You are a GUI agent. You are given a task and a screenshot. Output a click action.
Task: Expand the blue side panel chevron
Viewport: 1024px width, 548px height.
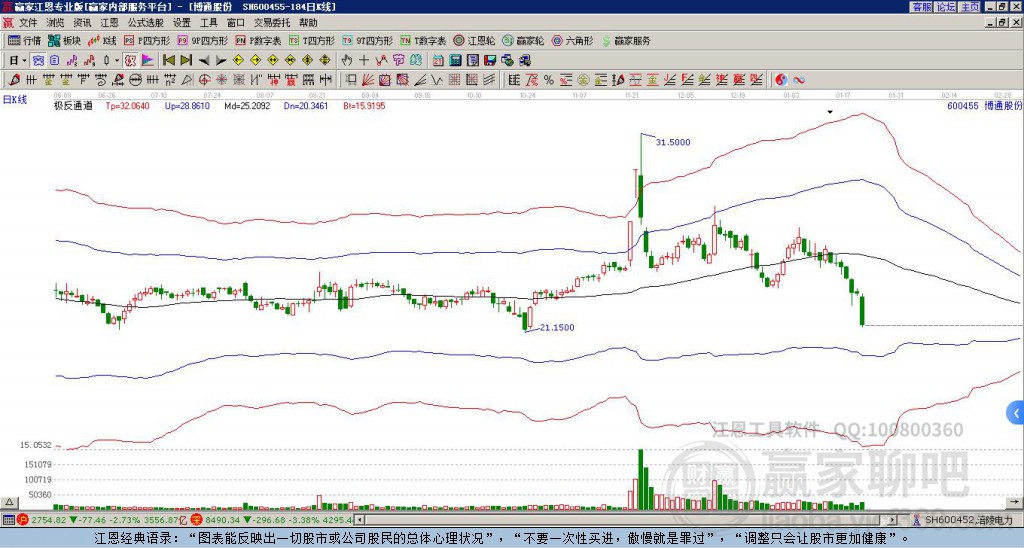pyautogui.click(x=1016, y=413)
